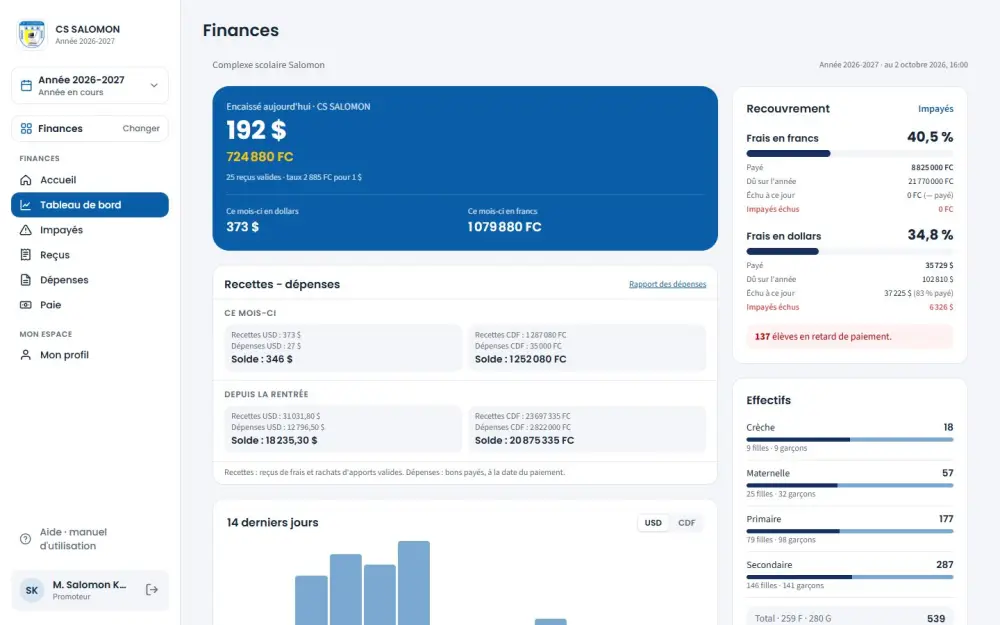Click the help question-mark icon
1000x625 pixels.
(x=26, y=539)
